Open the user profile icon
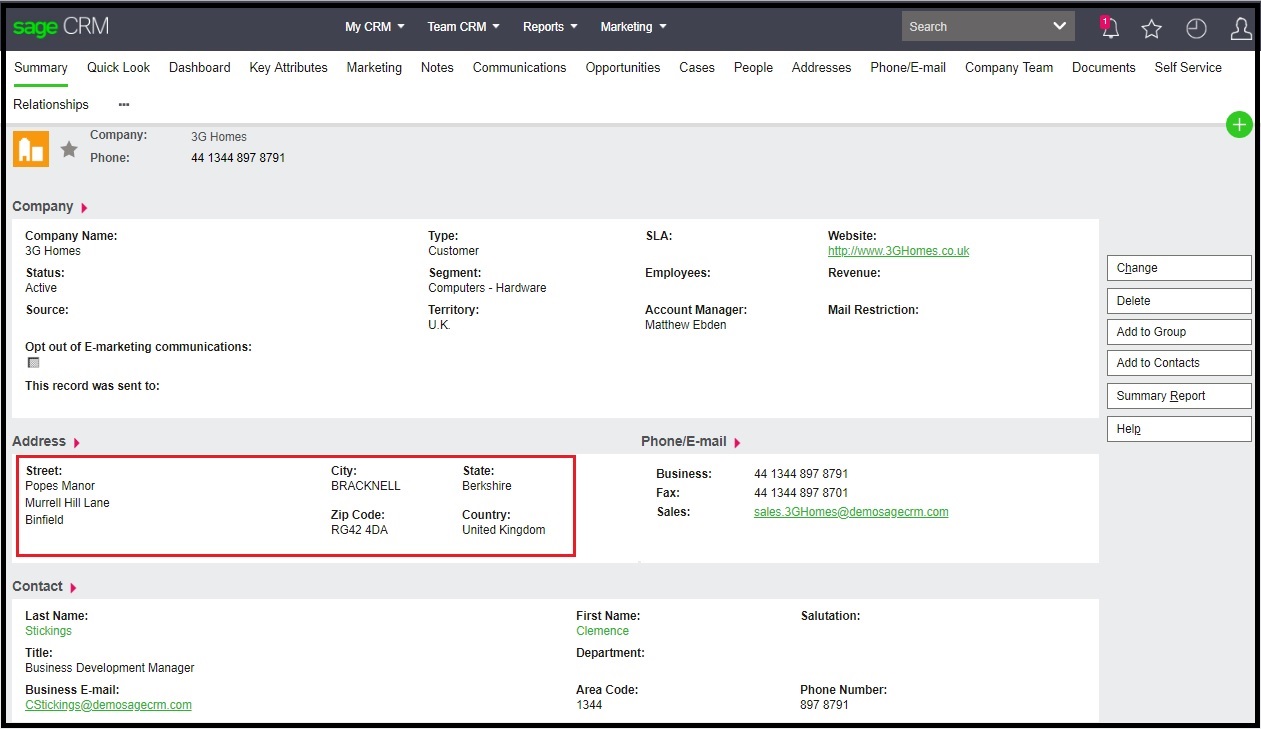This screenshot has height=729, width=1261. (1241, 29)
